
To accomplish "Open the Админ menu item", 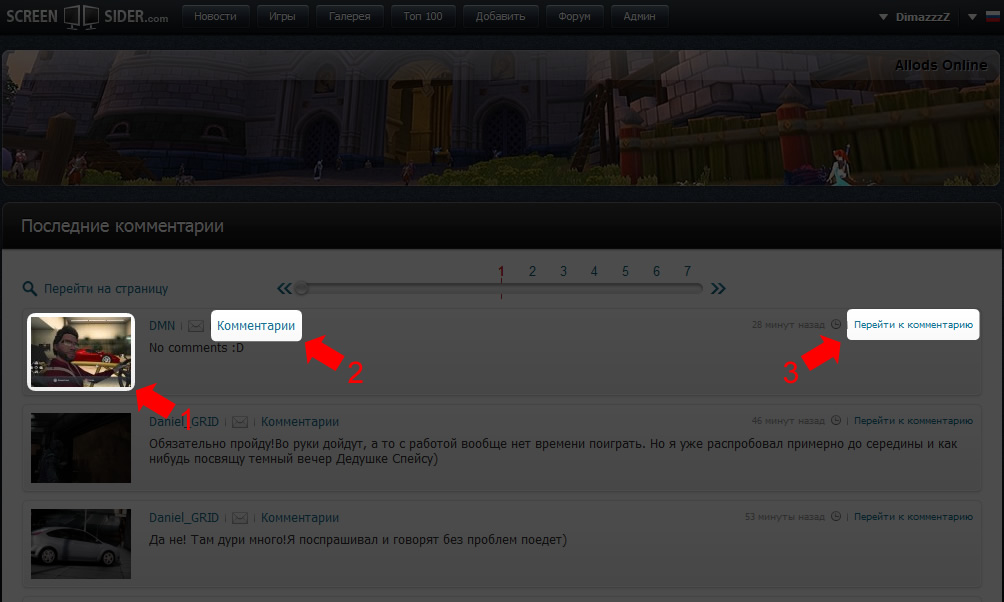I will [640, 16].
